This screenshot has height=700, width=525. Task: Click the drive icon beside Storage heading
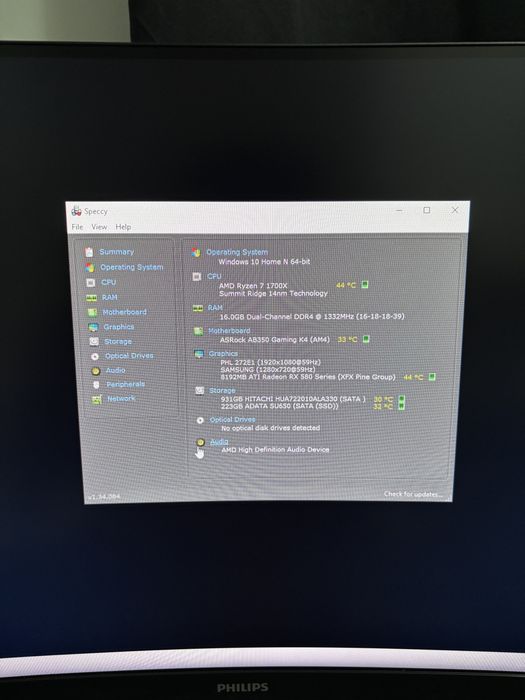[200, 391]
